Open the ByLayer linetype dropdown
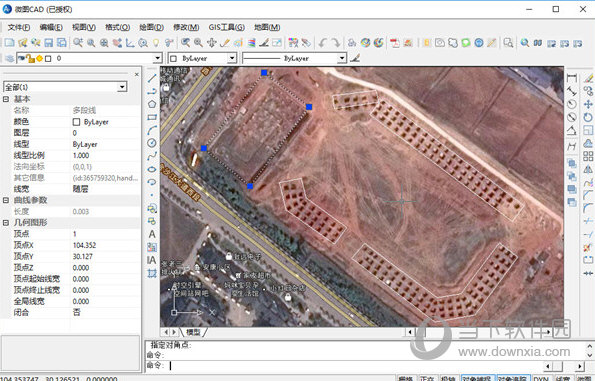Image resolution: width=595 pixels, height=381 pixels. [x=342, y=58]
